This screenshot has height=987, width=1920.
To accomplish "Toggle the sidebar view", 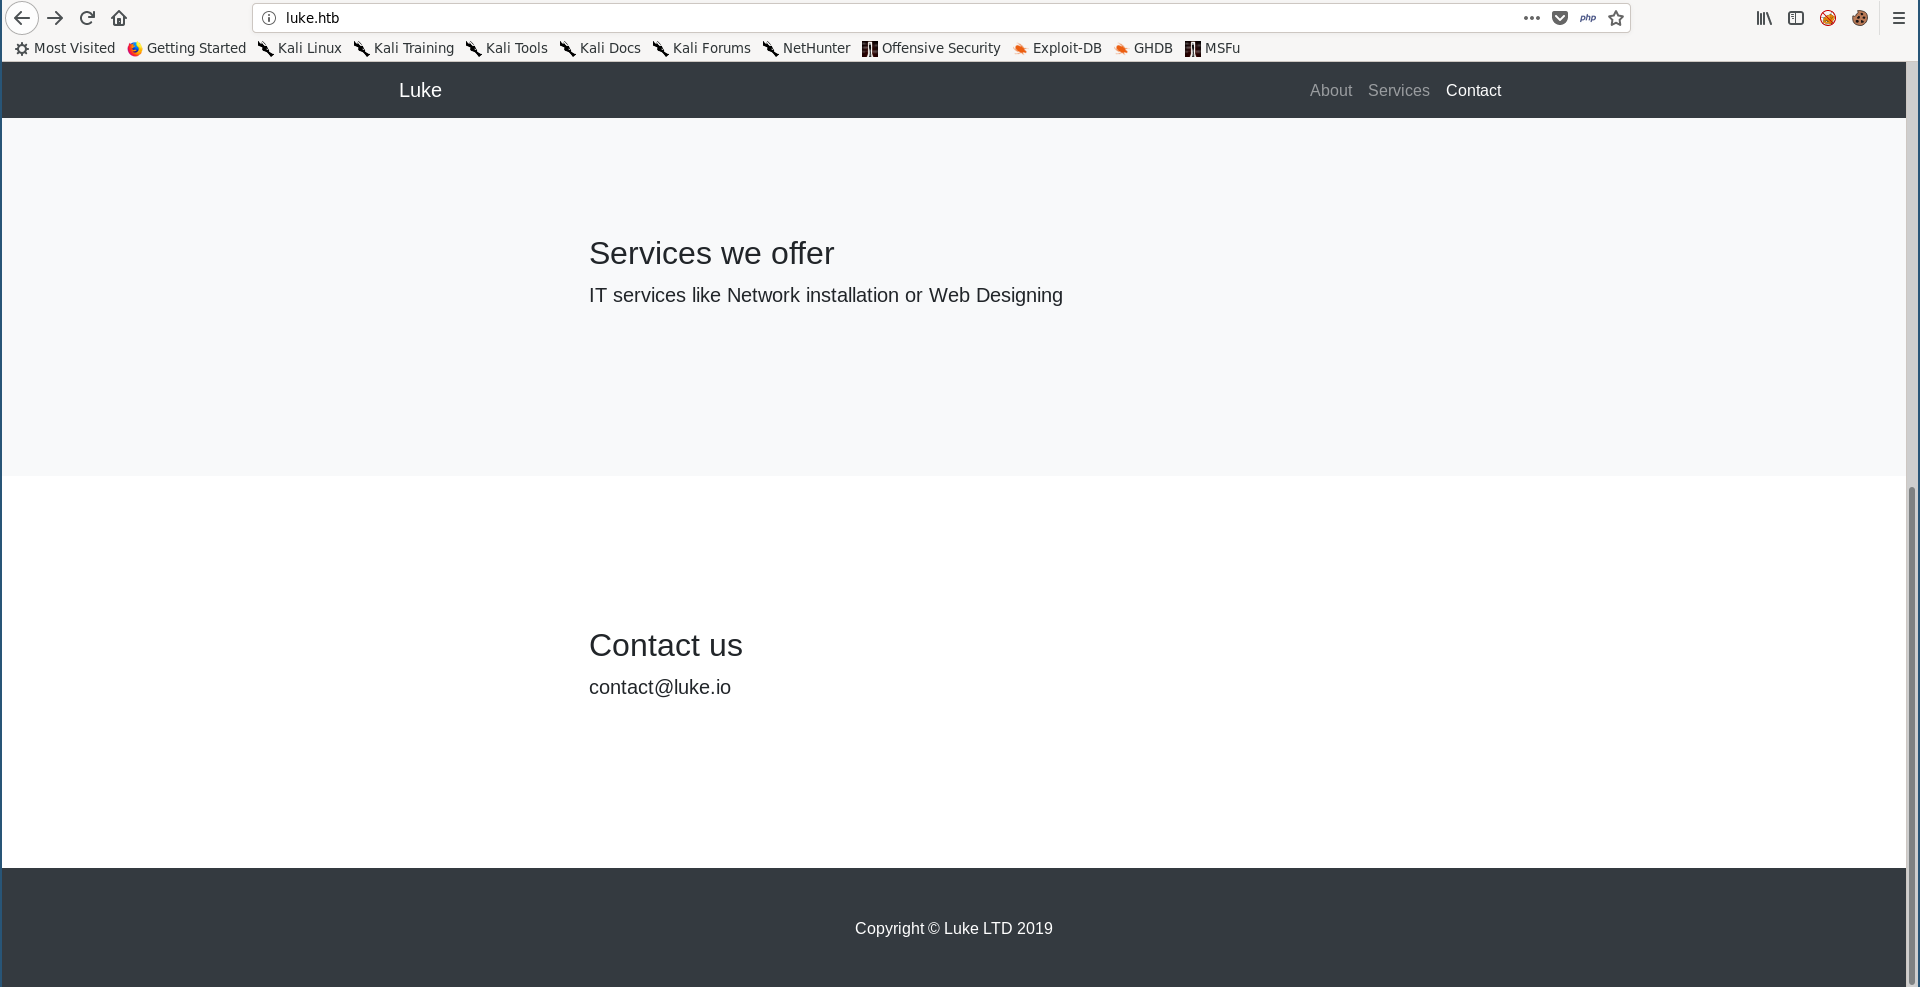I will point(1796,18).
